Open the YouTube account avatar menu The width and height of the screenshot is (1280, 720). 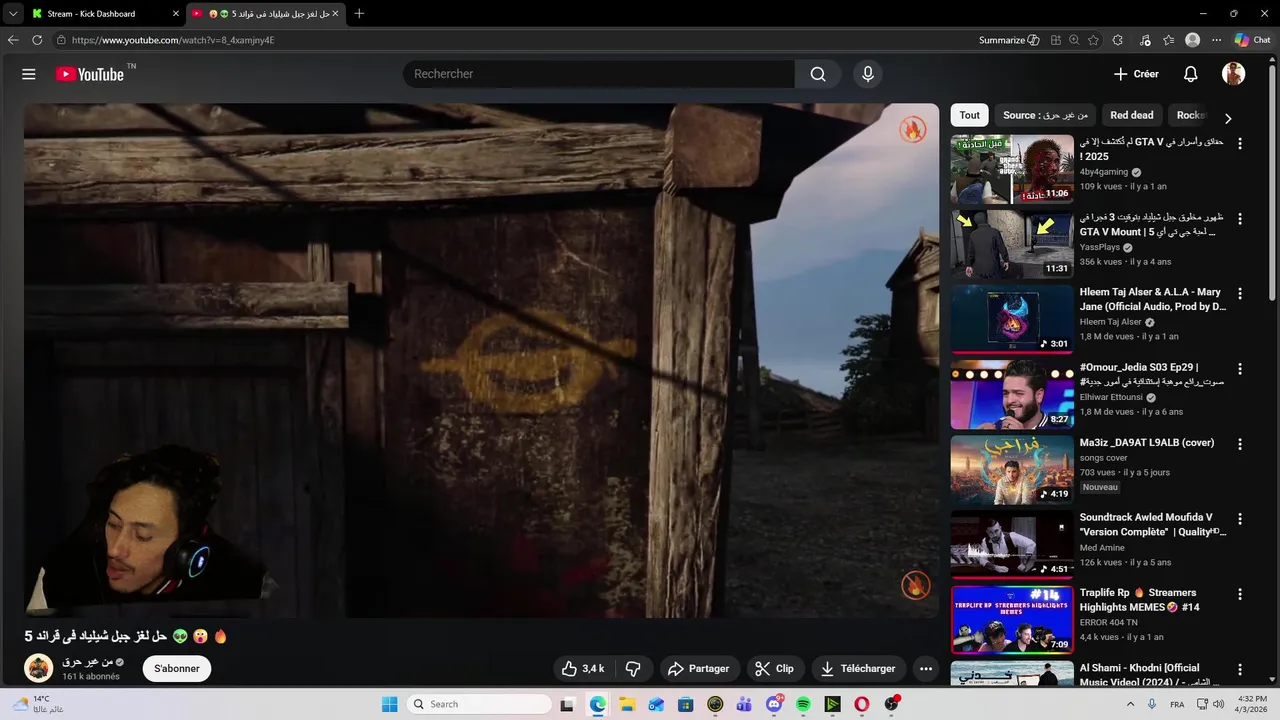click(1233, 74)
